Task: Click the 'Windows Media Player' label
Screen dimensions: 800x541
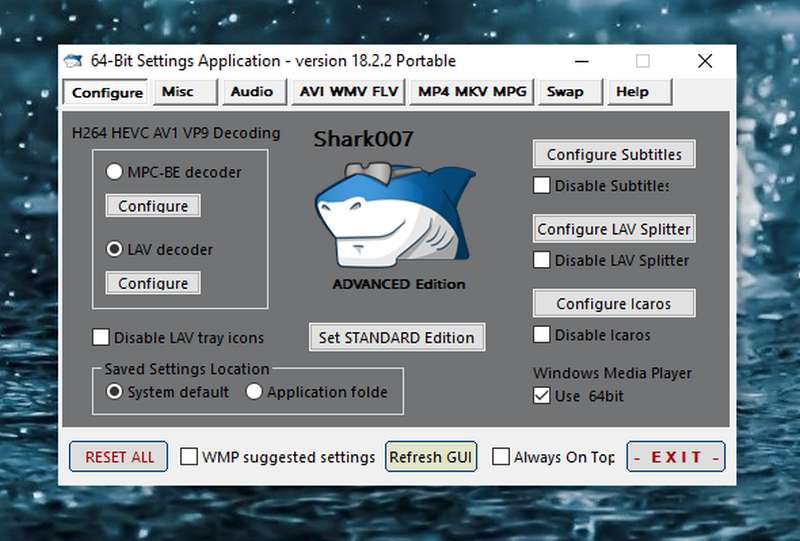Action: [612, 373]
